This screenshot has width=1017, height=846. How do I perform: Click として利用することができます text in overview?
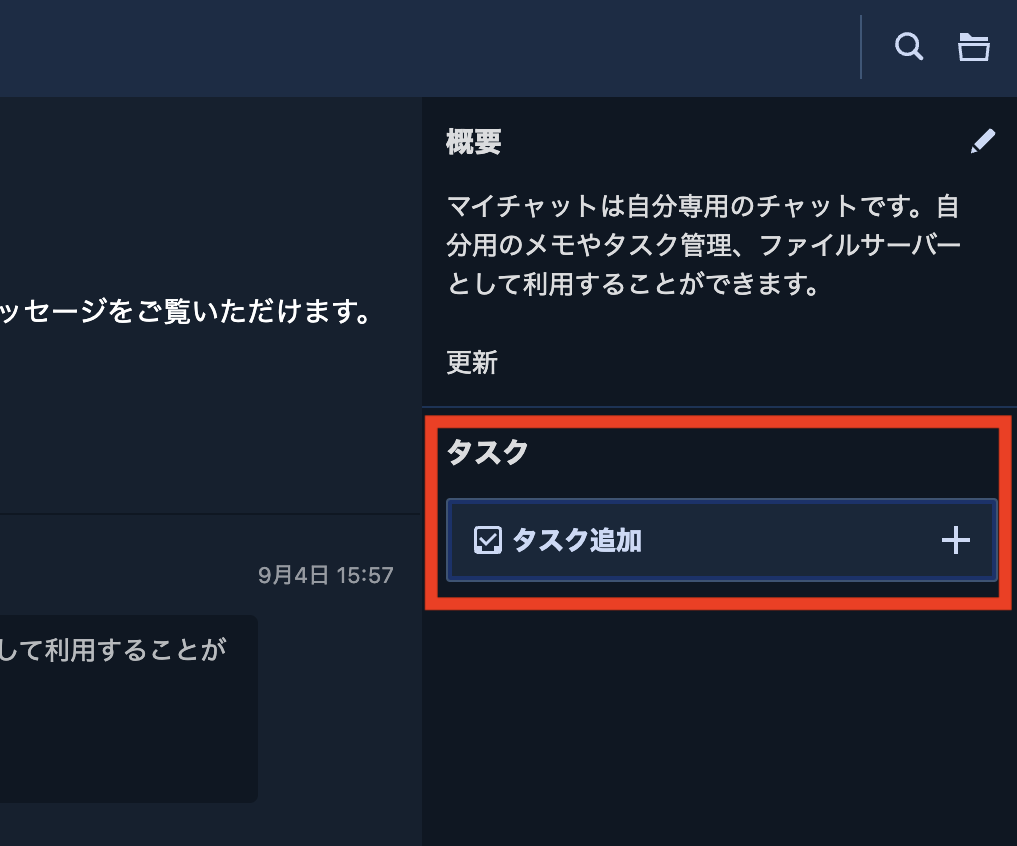pos(632,284)
